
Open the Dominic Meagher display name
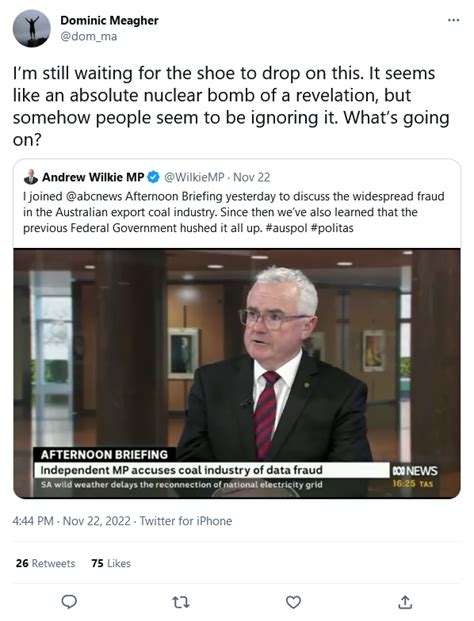point(109,21)
